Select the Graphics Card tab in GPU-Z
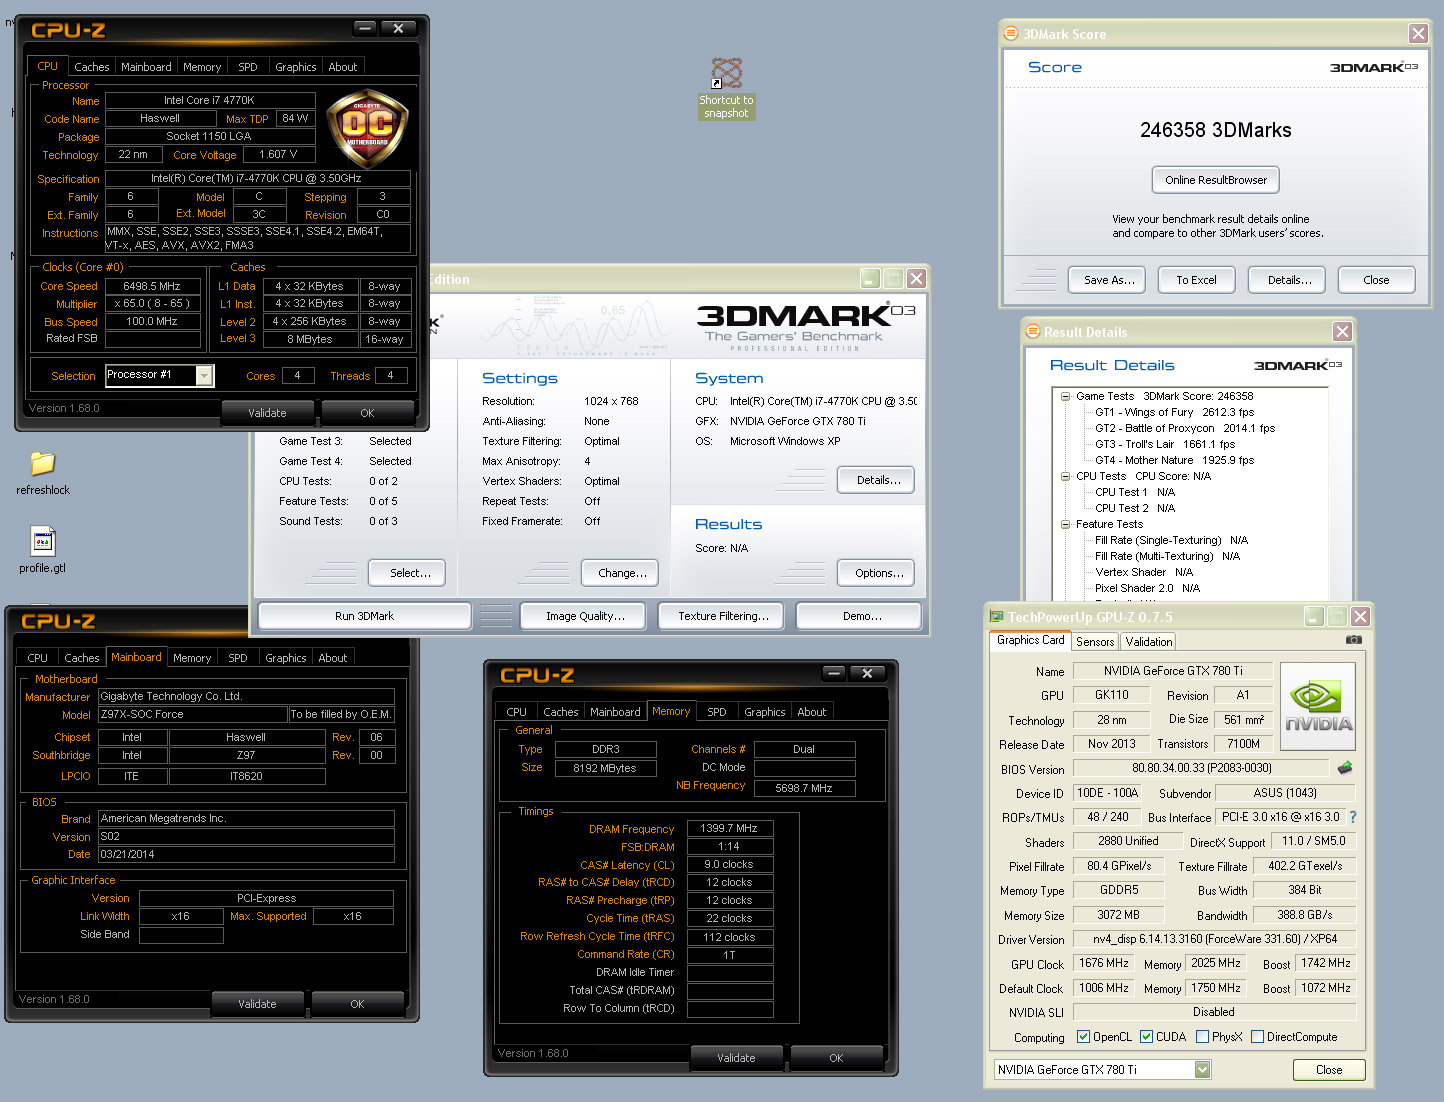The image size is (1444, 1102). click(1031, 640)
